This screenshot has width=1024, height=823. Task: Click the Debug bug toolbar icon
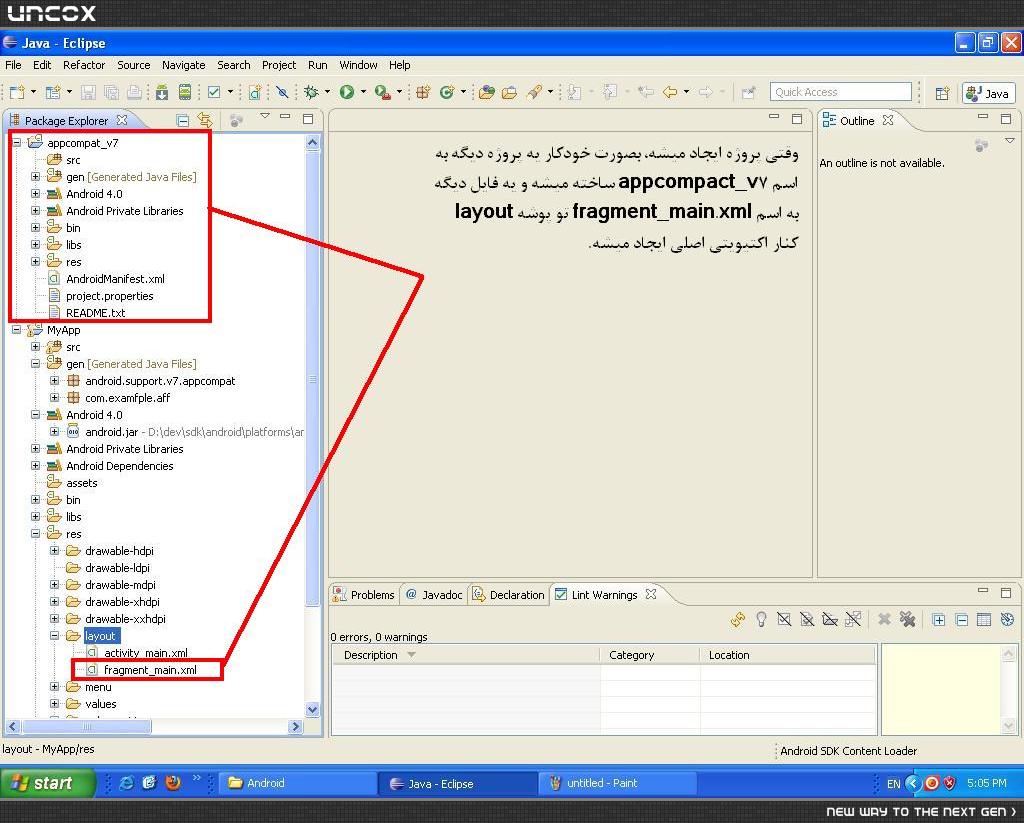pyautogui.click(x=312, y=92)
